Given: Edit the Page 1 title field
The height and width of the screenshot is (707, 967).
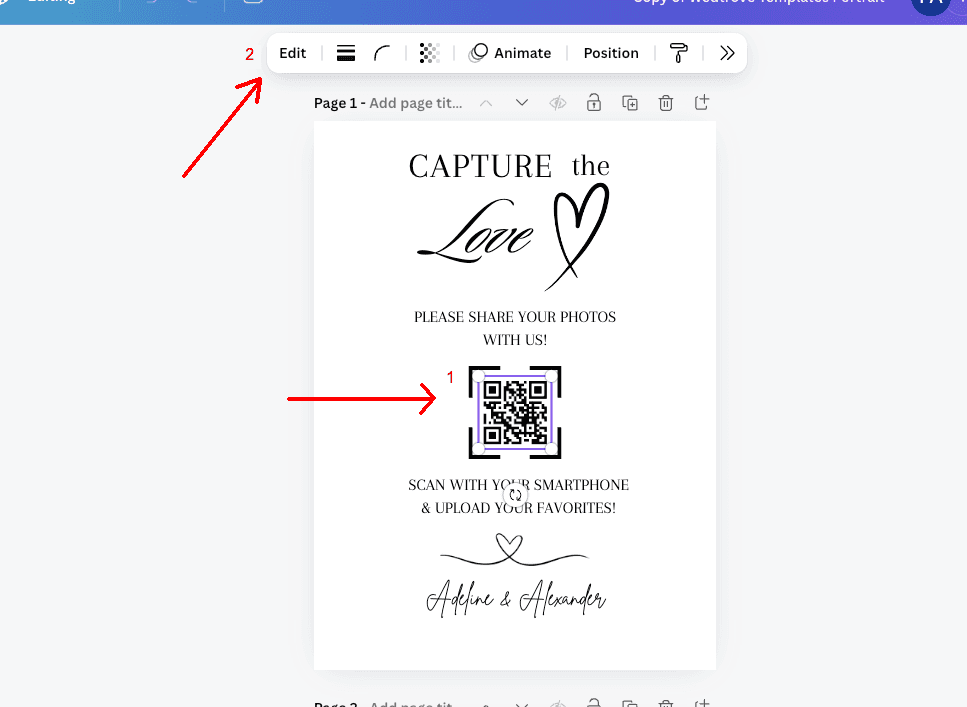Looking at the screenshot, I should 416,103.
